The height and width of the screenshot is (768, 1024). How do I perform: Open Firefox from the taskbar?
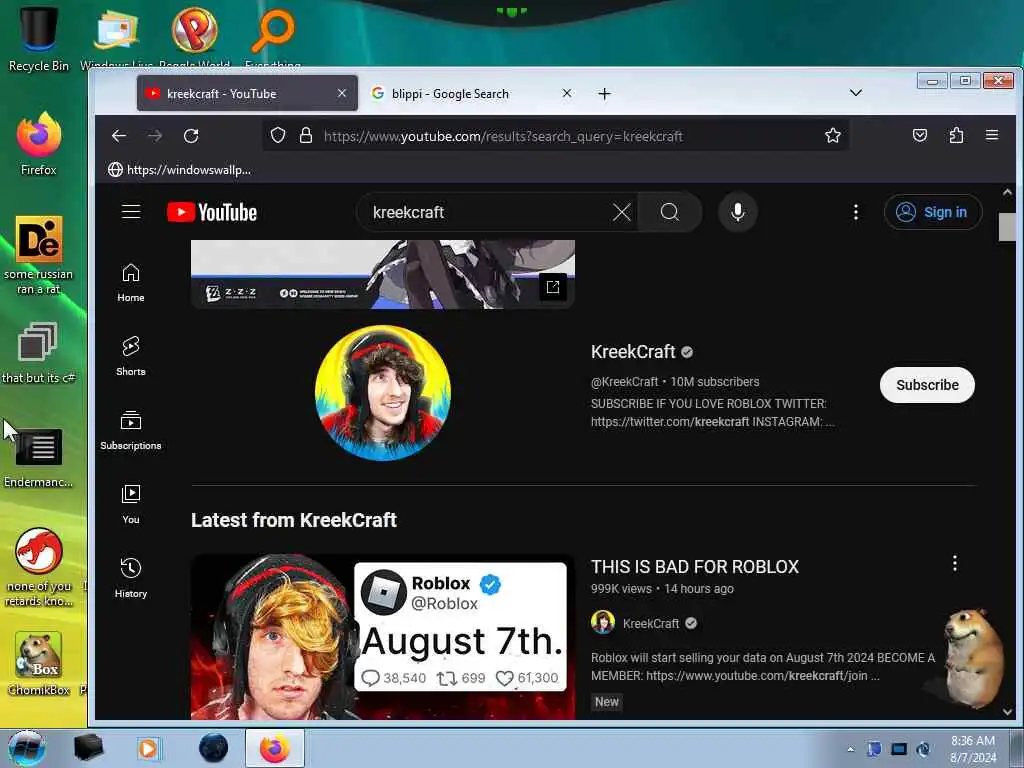[274, 748]
